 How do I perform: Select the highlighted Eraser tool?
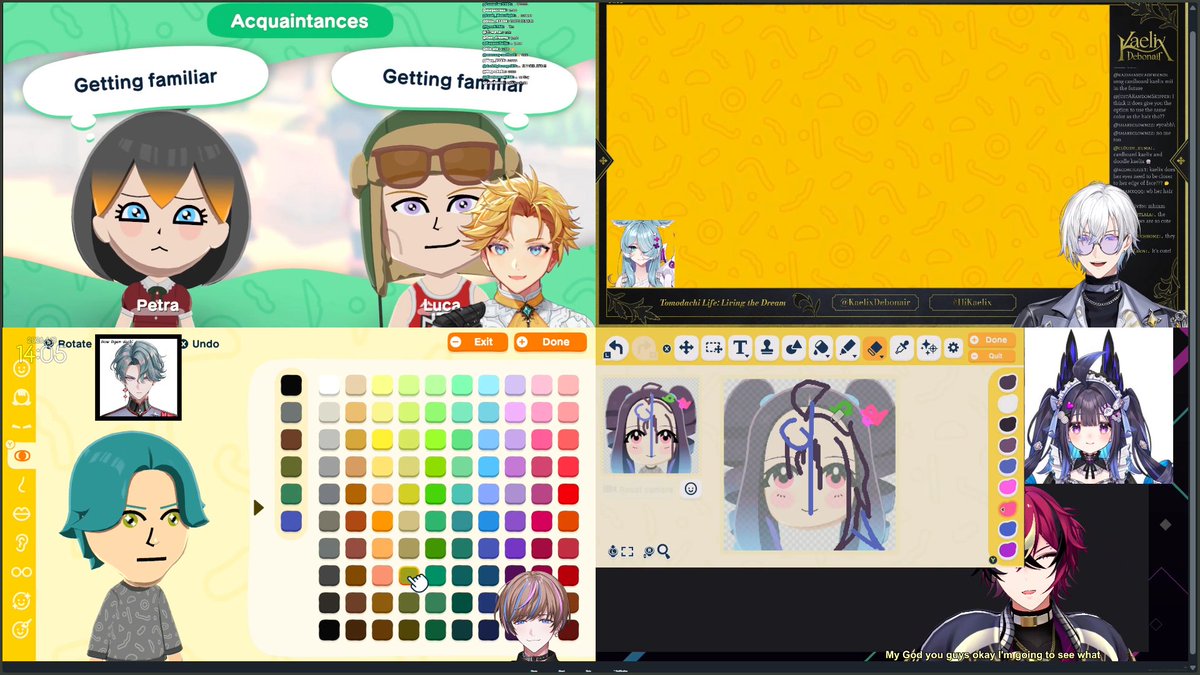point(875,348)
